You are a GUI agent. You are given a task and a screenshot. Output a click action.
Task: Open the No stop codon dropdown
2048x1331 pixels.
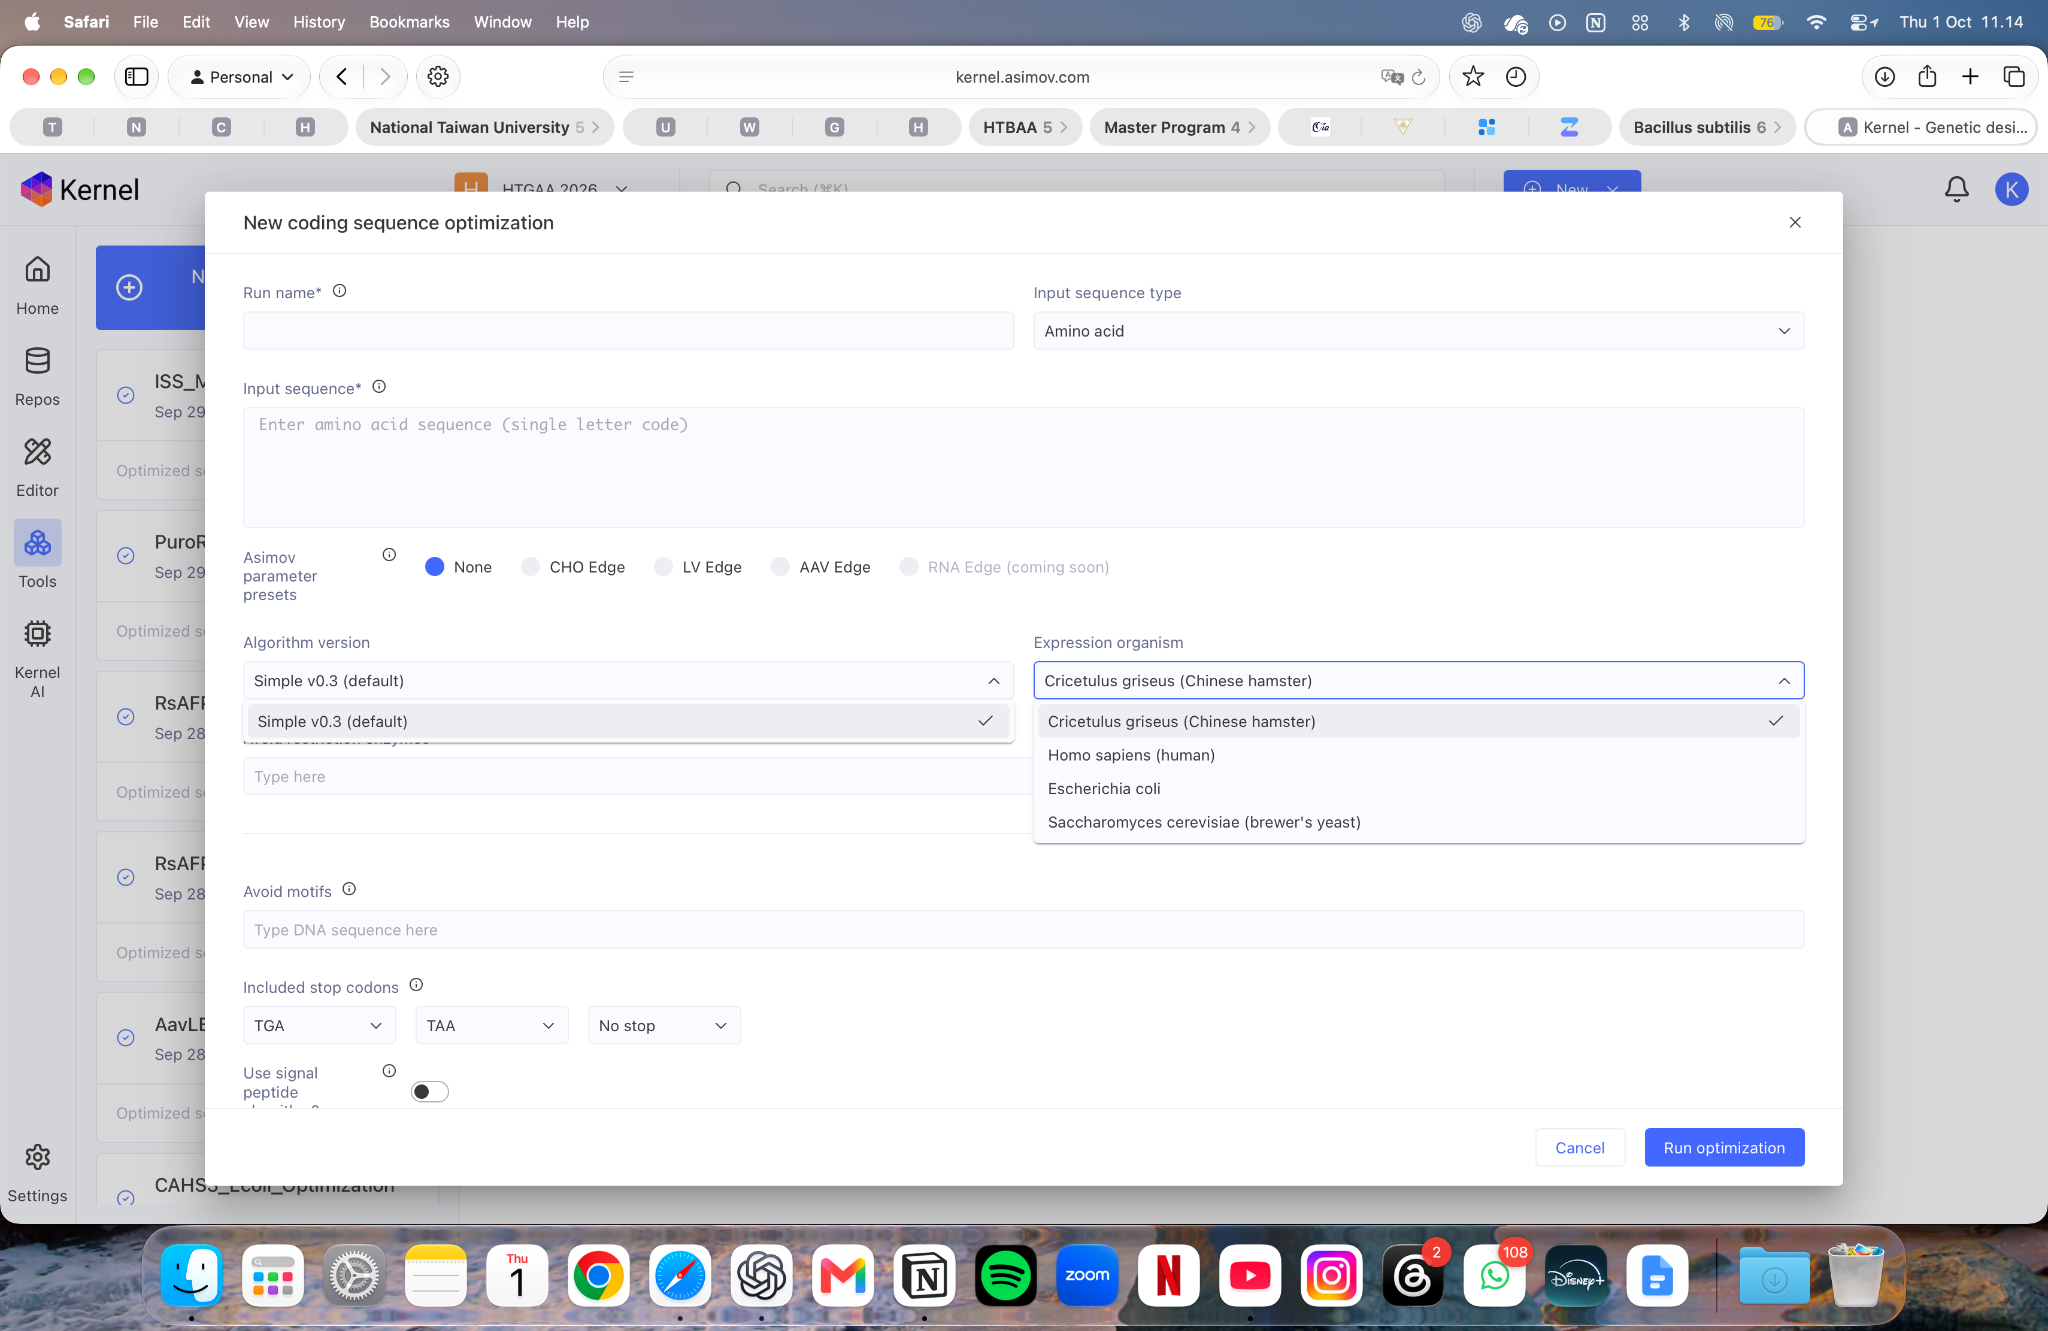pyautogui.click(x=664, y=1026)
